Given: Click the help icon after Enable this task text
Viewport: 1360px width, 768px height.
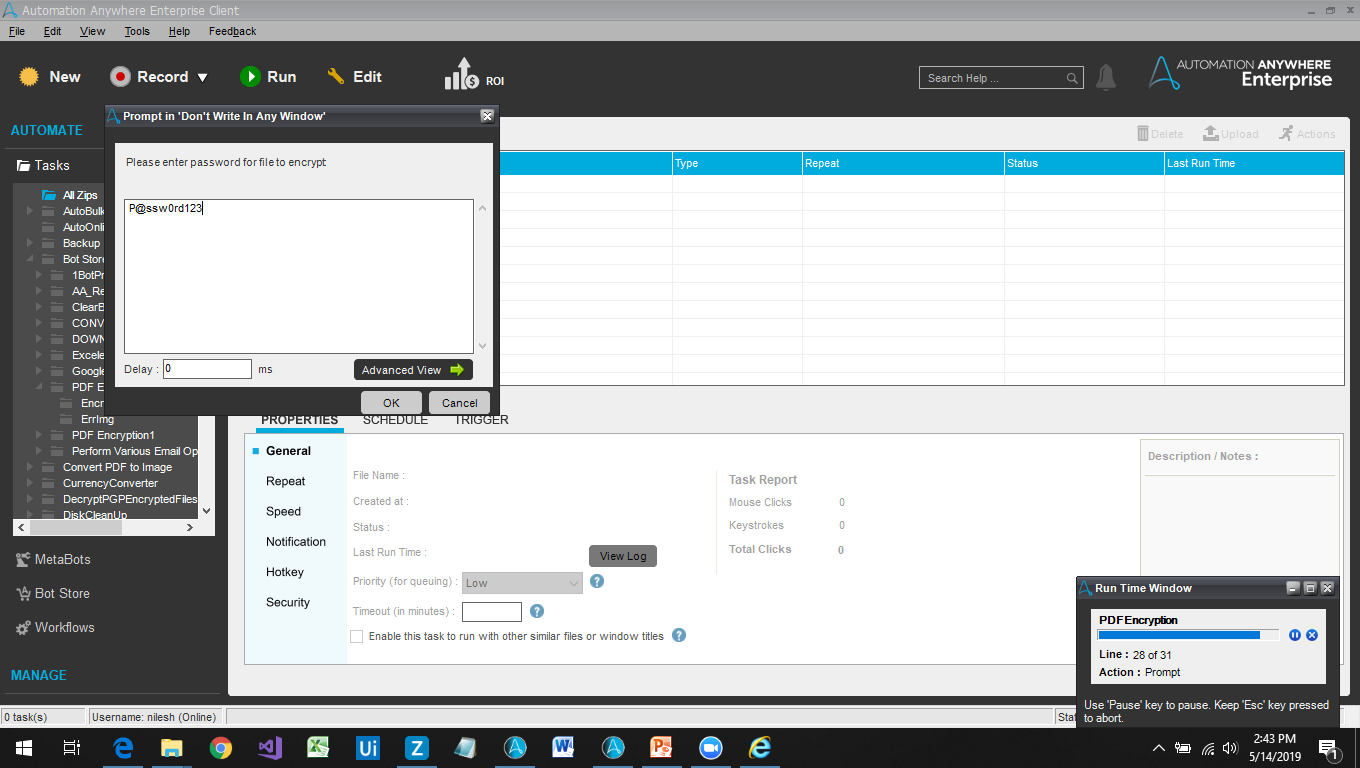Looking at the screenshot, I should click(x=679, y=635).
